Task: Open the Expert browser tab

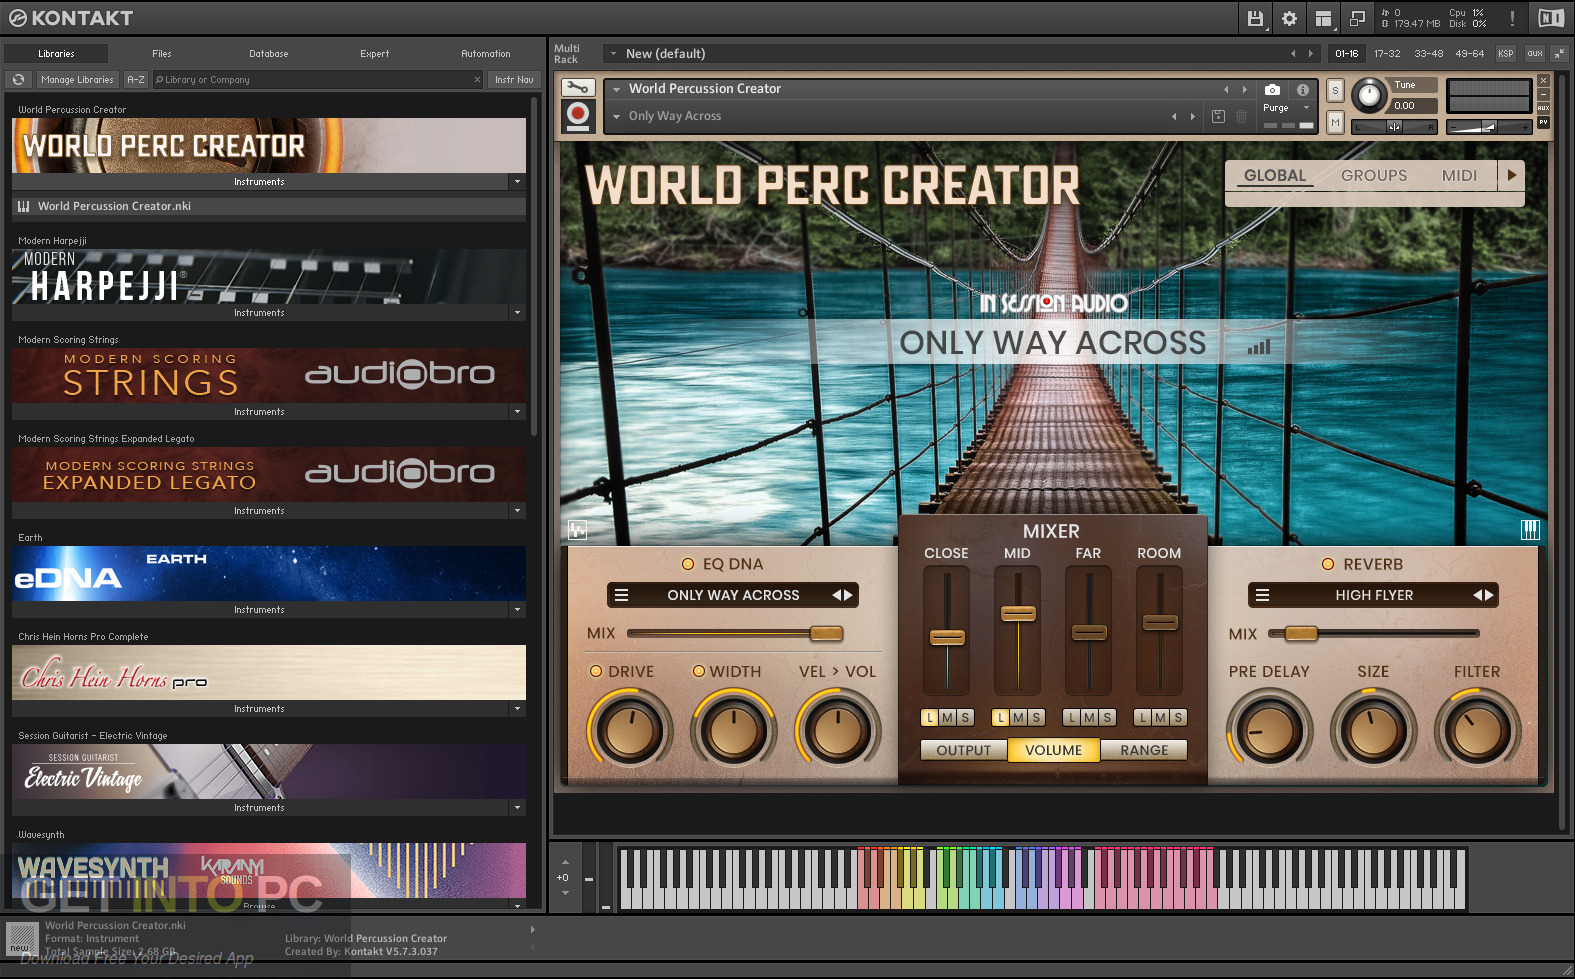Action: coord(375,54)
